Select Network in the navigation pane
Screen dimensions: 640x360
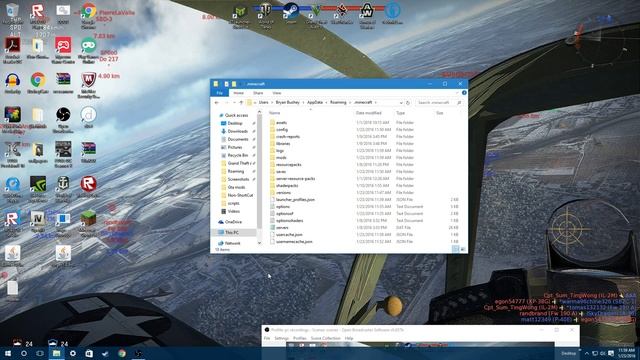232,243
